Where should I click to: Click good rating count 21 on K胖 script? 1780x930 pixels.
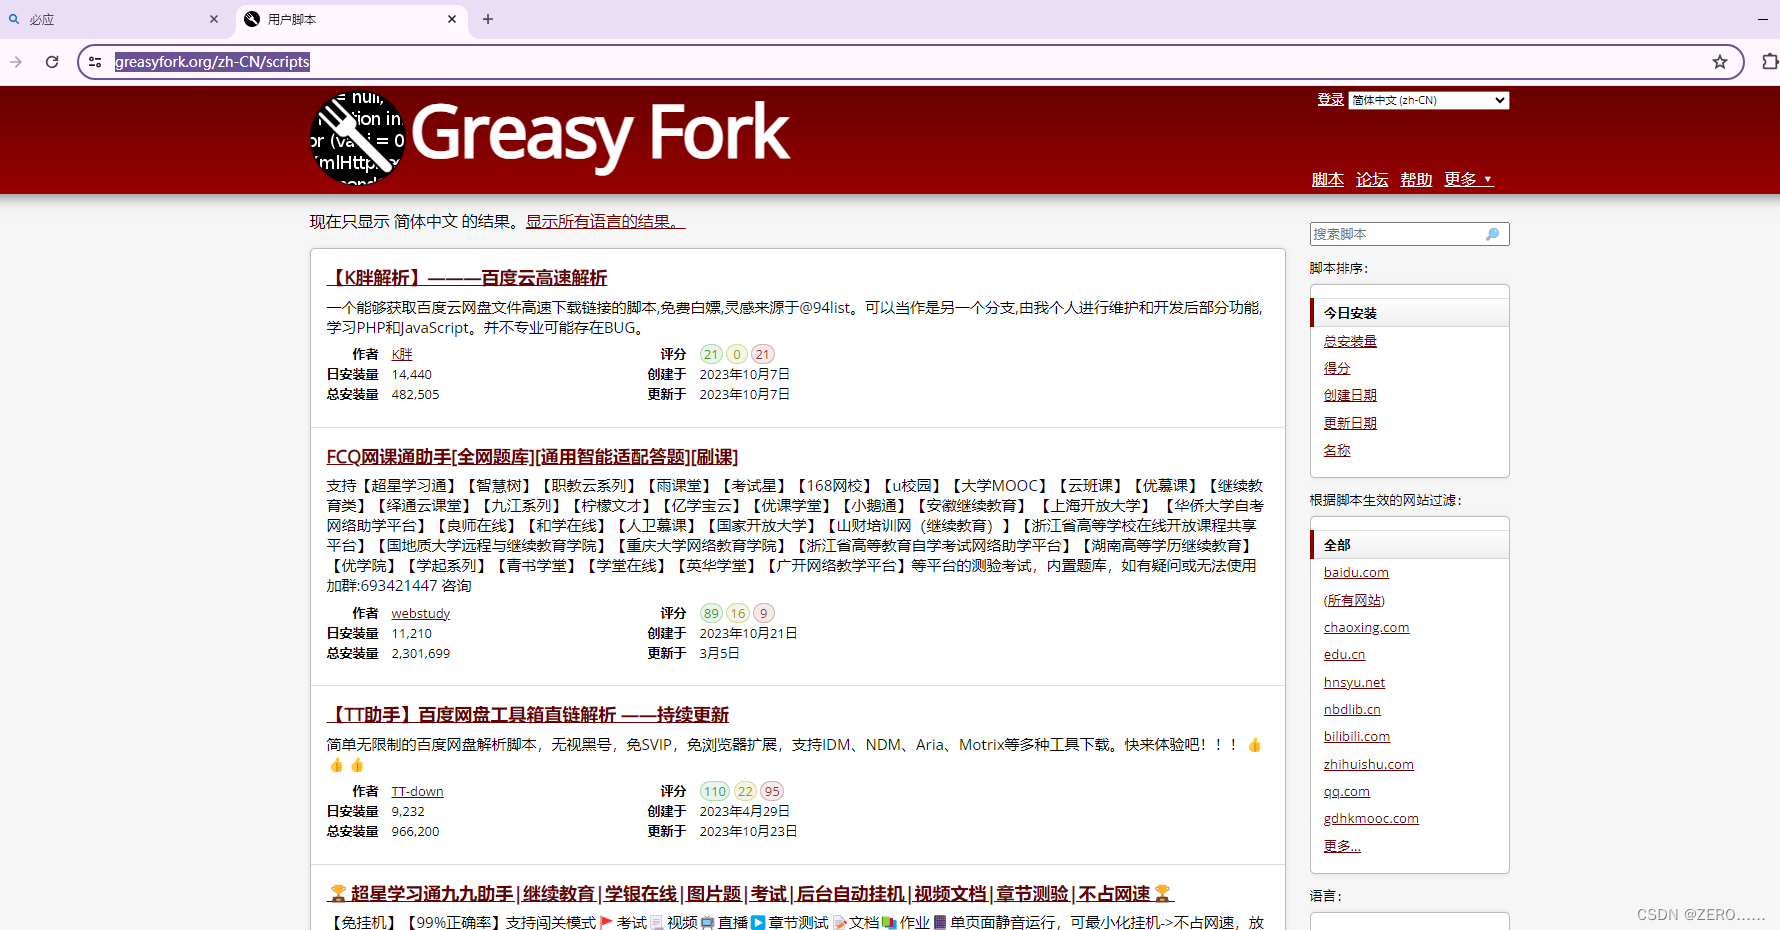[711, 354]
